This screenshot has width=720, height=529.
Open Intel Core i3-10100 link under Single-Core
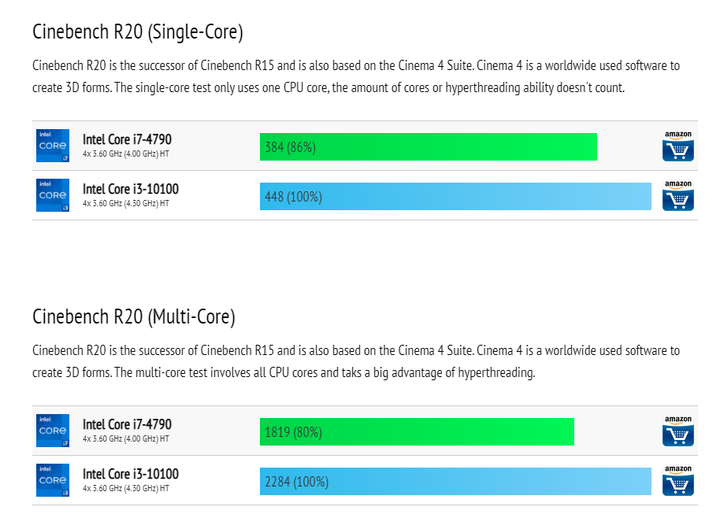(x=130, y=189)
